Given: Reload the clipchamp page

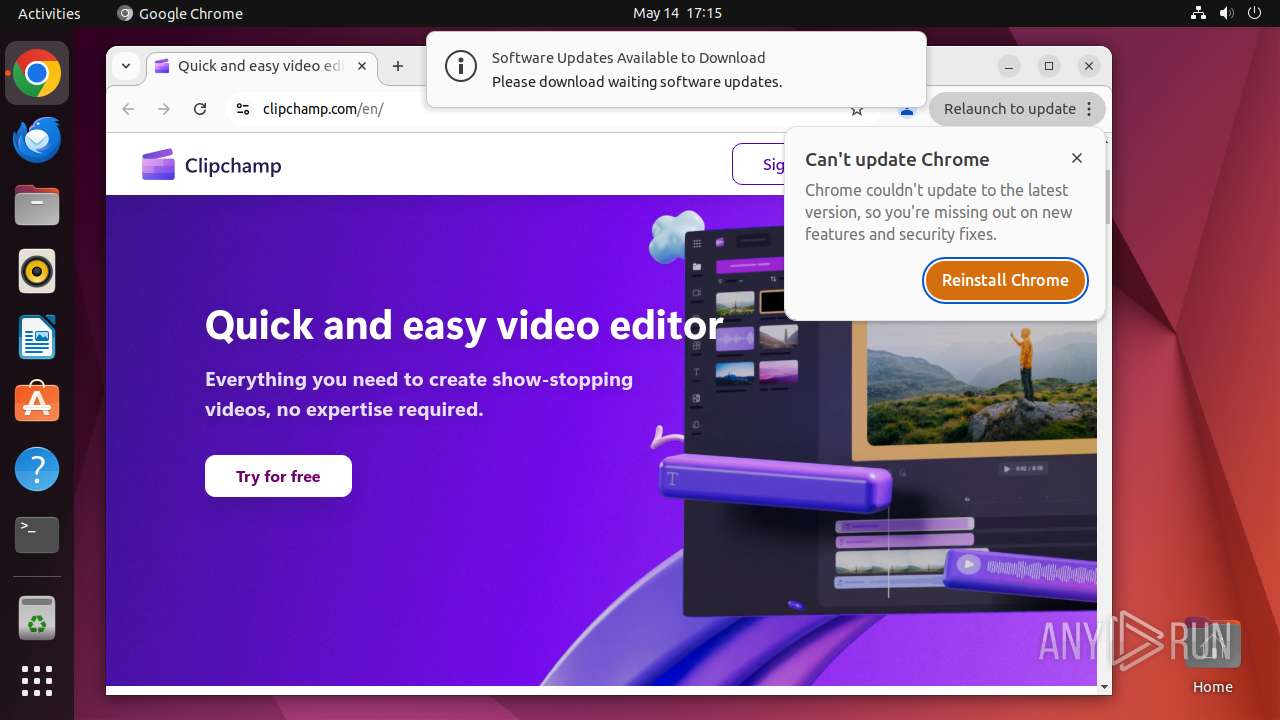Looking at the screenshot, I should click(x=200, y=109).
